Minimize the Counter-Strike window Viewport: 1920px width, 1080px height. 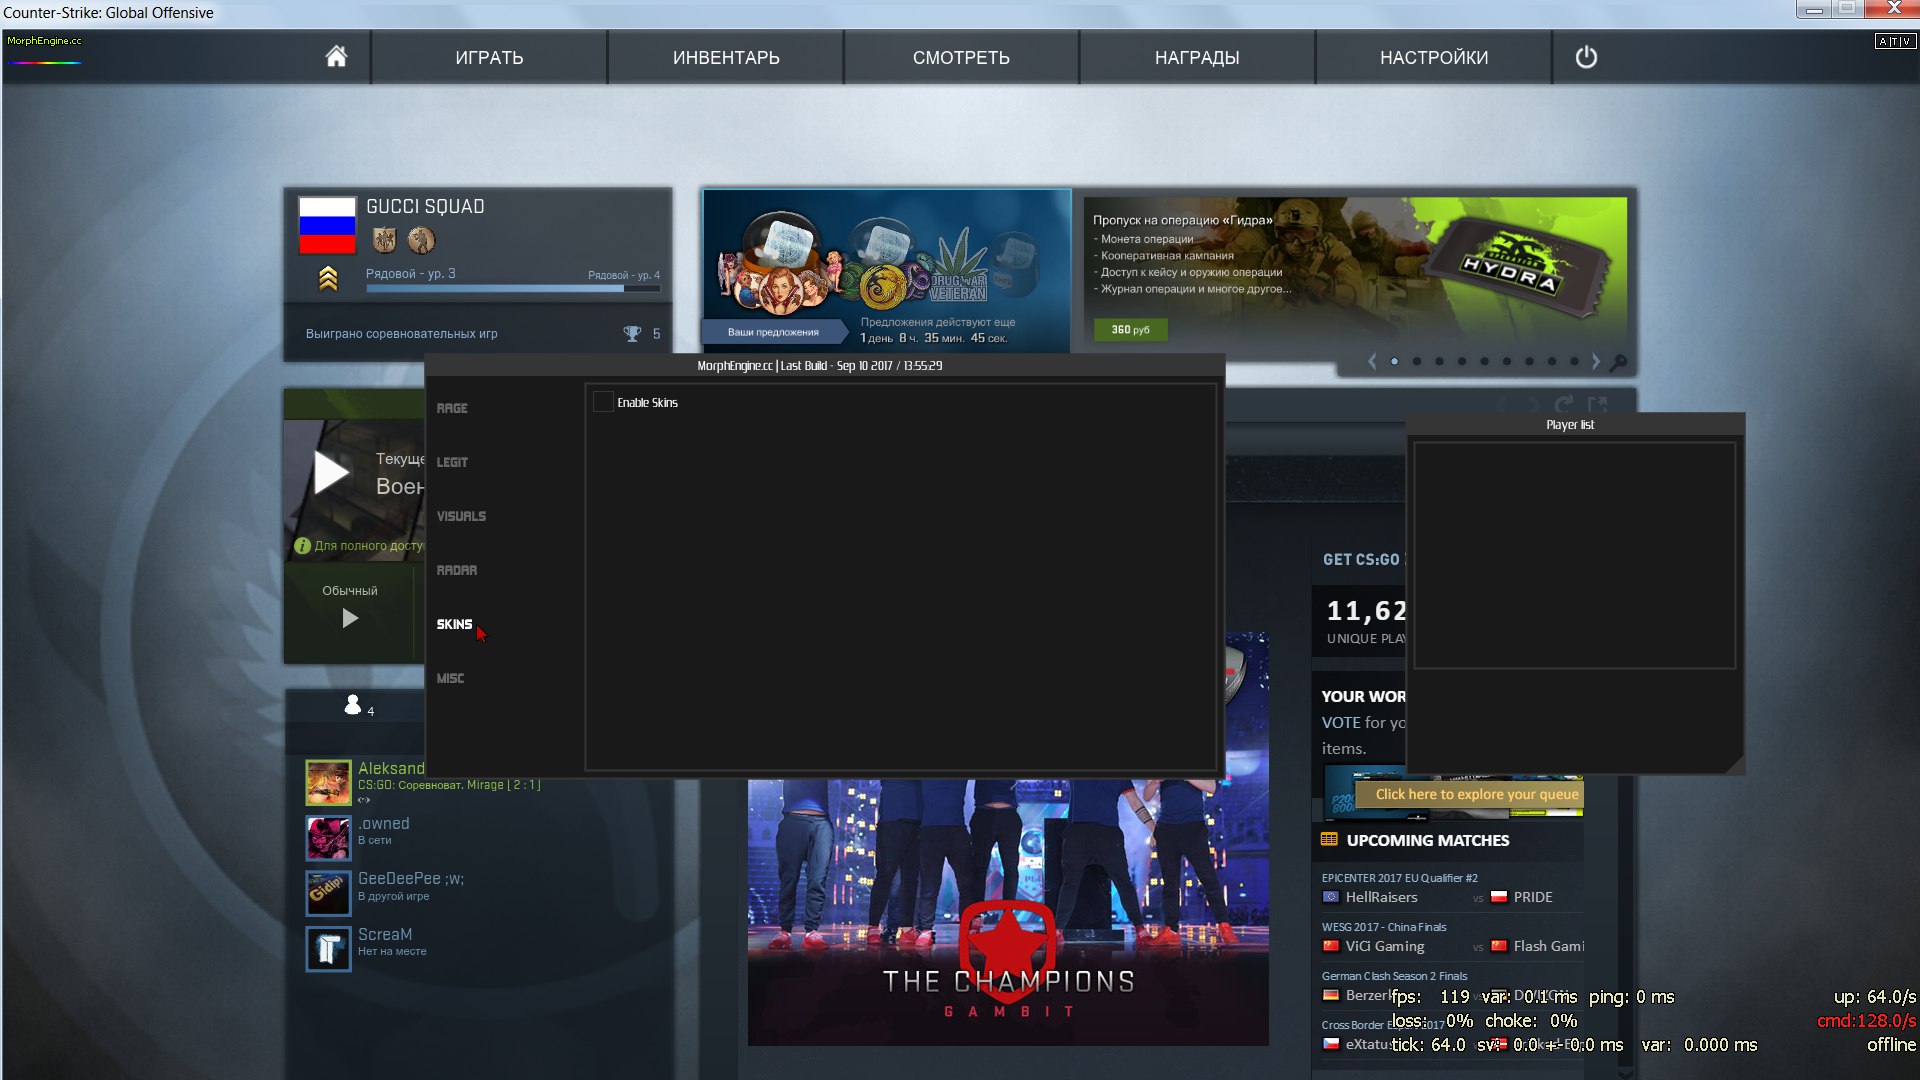pos(1813,9)
